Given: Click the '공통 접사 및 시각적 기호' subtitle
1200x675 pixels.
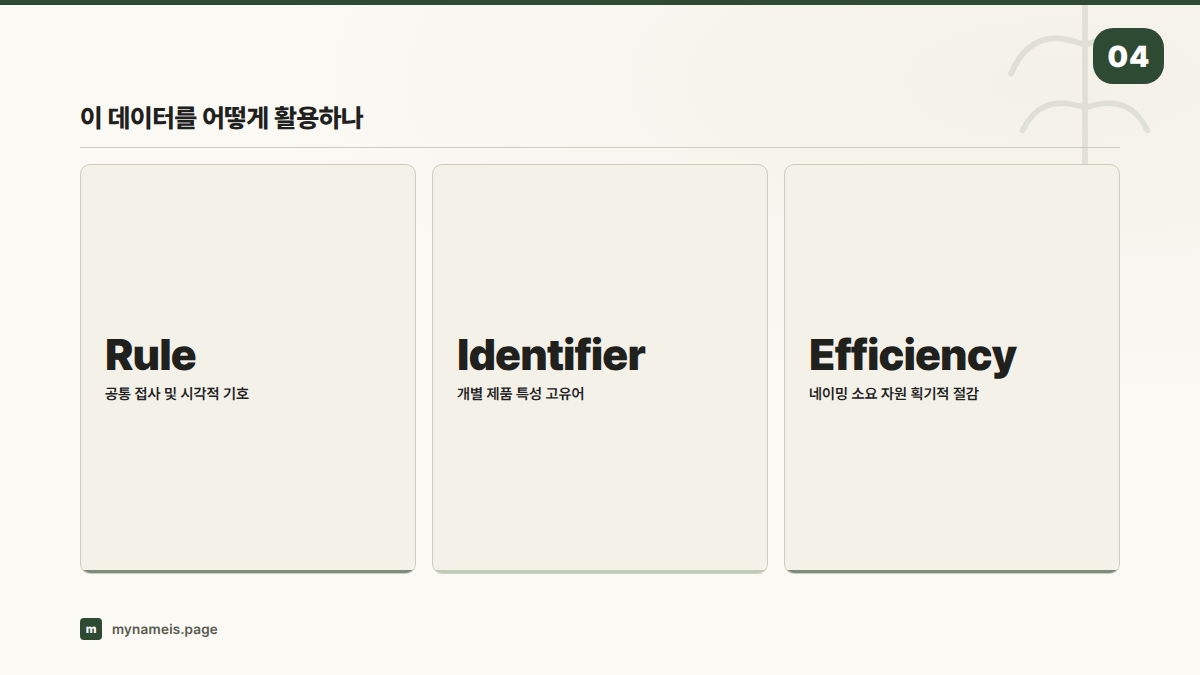Looking at the screenshot, I should [x=177, y=394].
